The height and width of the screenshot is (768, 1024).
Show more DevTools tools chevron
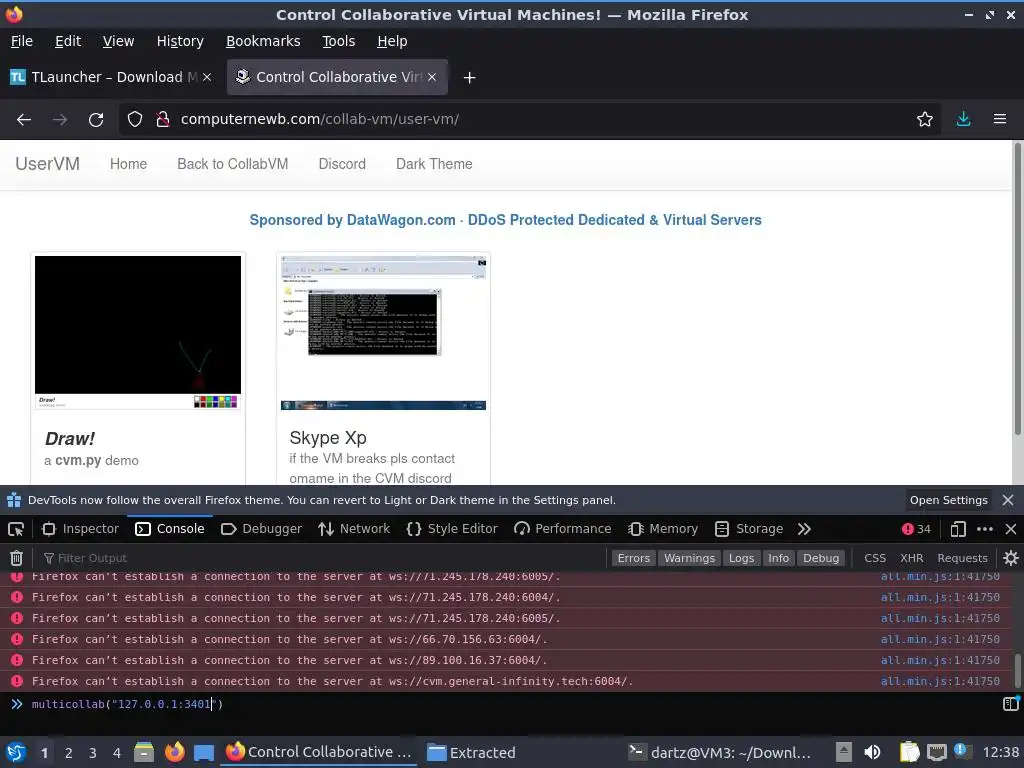(804, 529)
